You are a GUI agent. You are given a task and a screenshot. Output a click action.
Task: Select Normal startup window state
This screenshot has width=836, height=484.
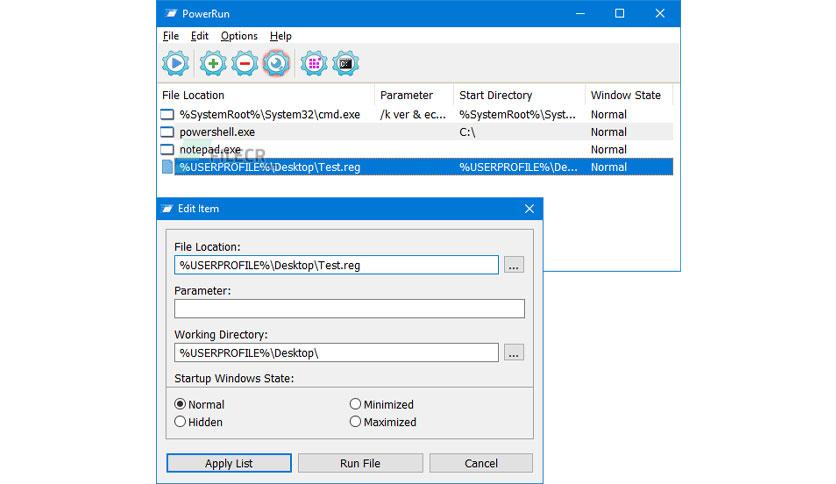(199, 405)
